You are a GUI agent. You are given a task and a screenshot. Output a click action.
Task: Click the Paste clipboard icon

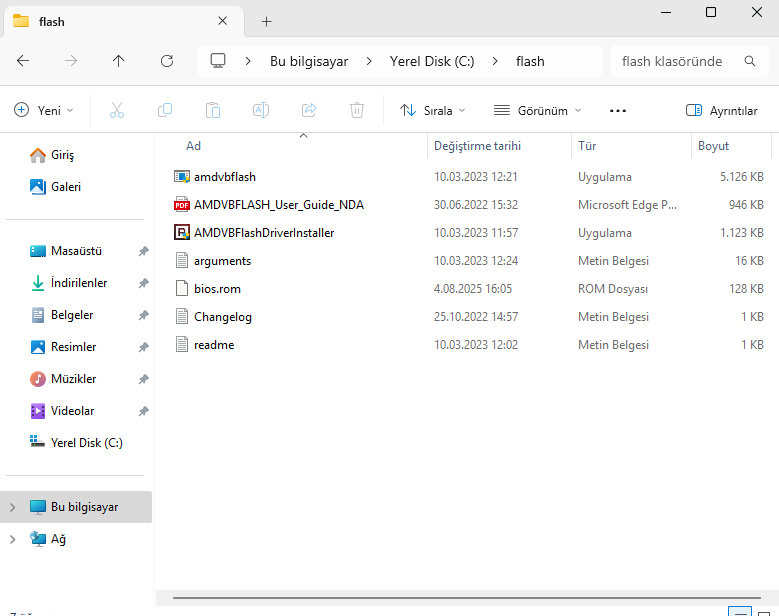coord(213,110)
